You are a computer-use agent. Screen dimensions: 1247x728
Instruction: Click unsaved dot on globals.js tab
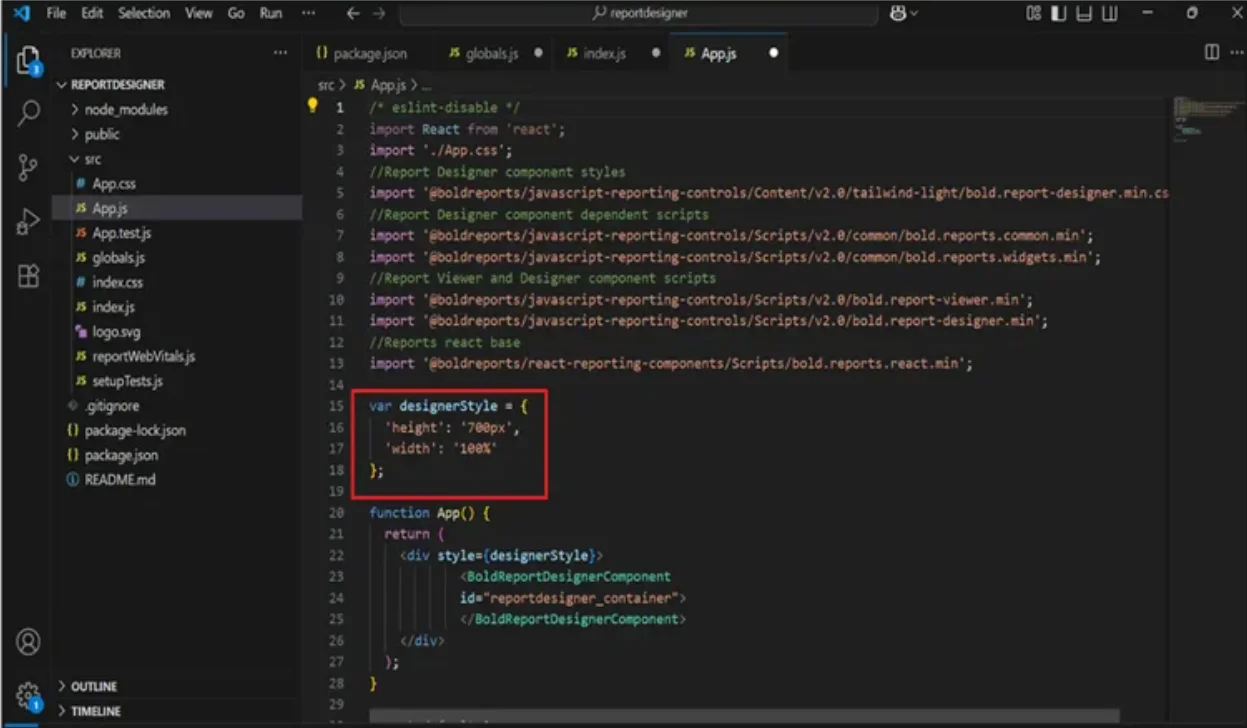[x=539, y=53]
